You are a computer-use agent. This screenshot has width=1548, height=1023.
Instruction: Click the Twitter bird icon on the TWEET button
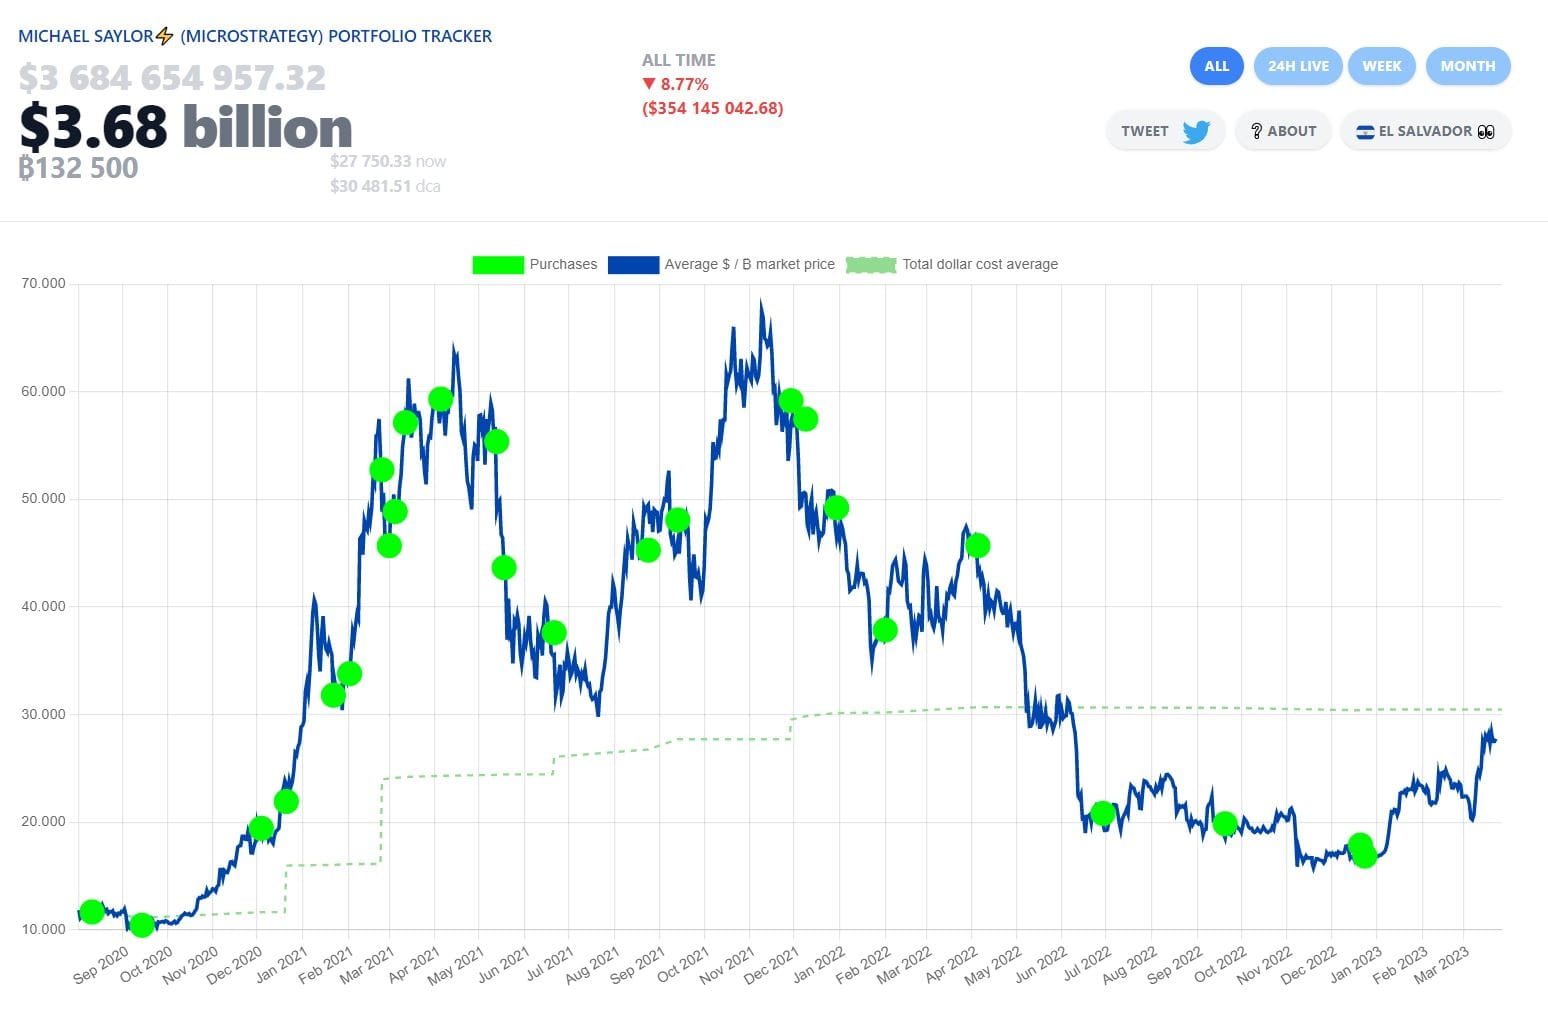click(x=1199, y=130)
